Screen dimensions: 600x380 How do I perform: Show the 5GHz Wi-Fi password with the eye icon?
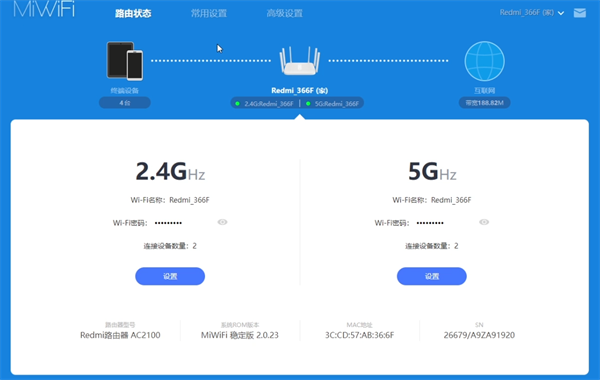pyautogui.click(x=484, y=222)
